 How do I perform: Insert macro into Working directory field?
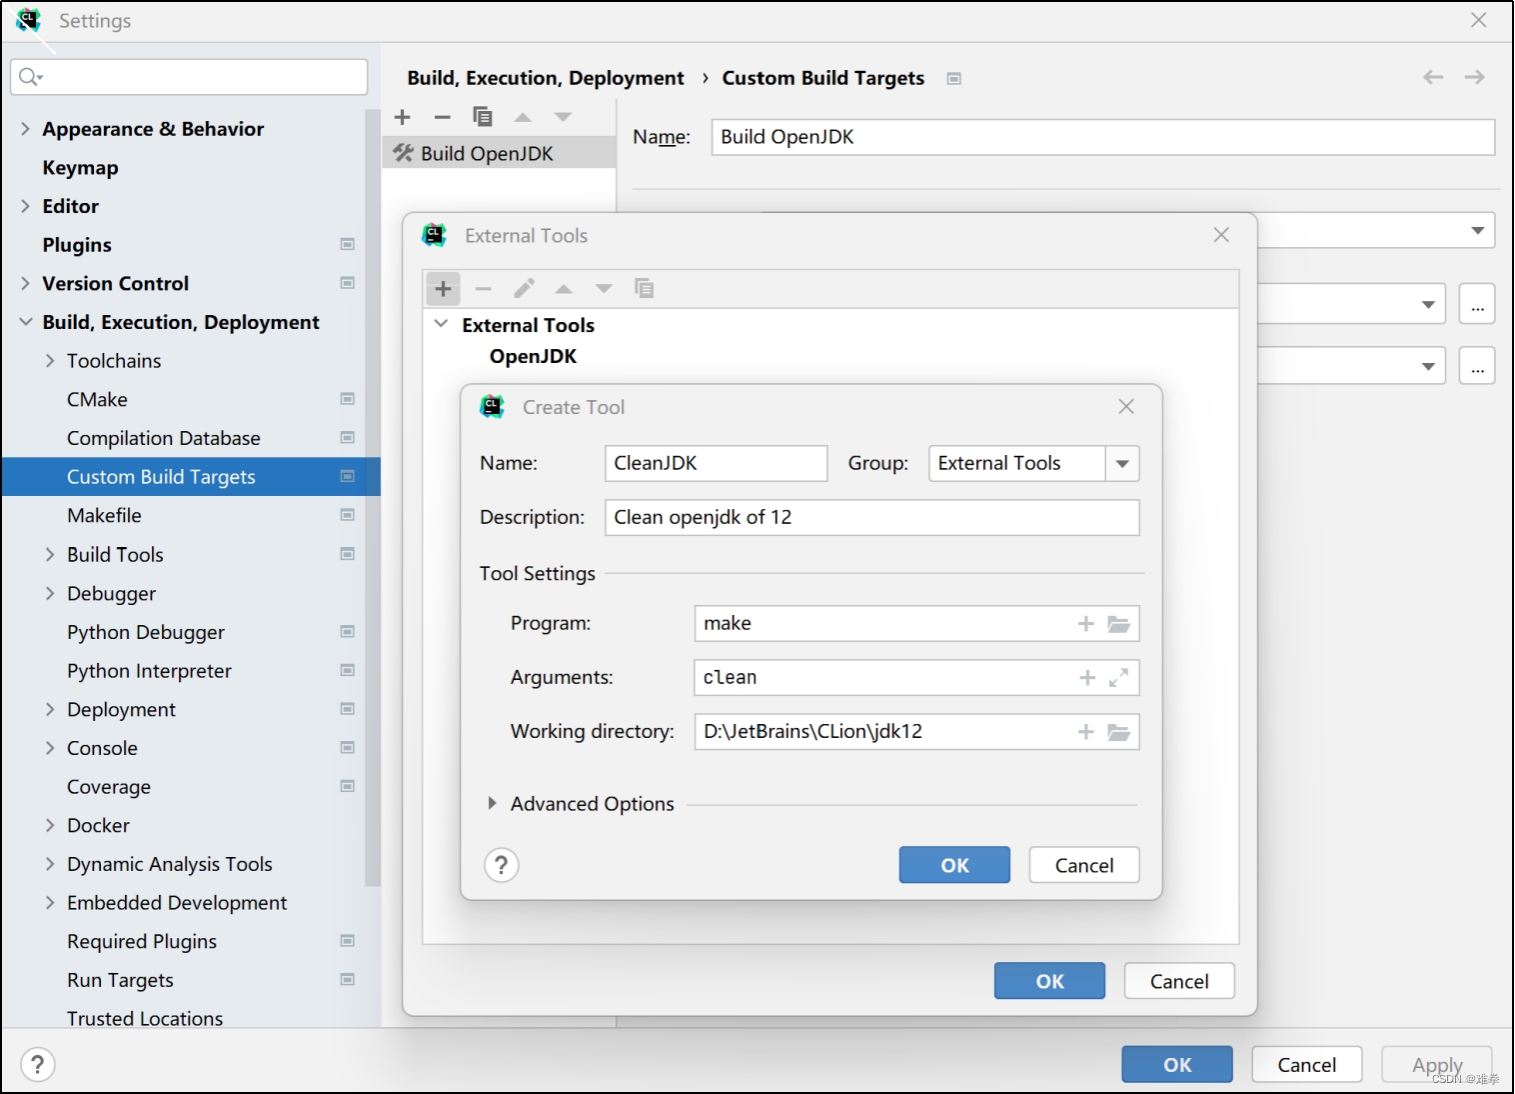[x=1086, y=732]
